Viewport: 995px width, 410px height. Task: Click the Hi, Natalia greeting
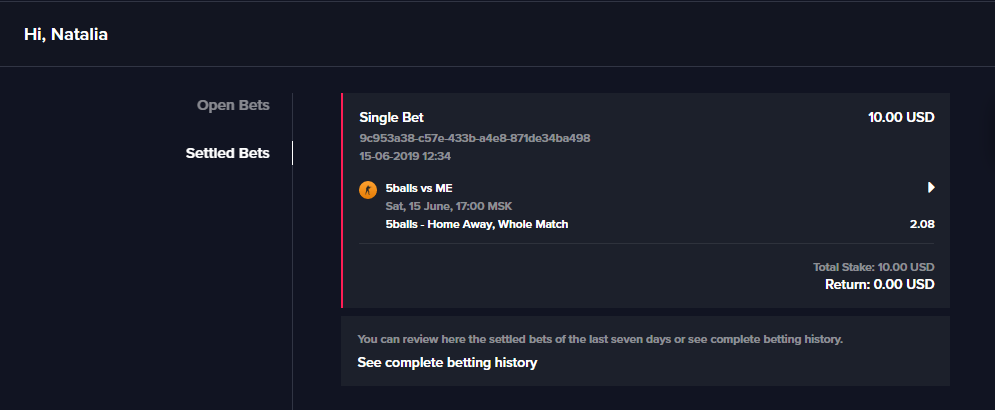coord(66,35)
